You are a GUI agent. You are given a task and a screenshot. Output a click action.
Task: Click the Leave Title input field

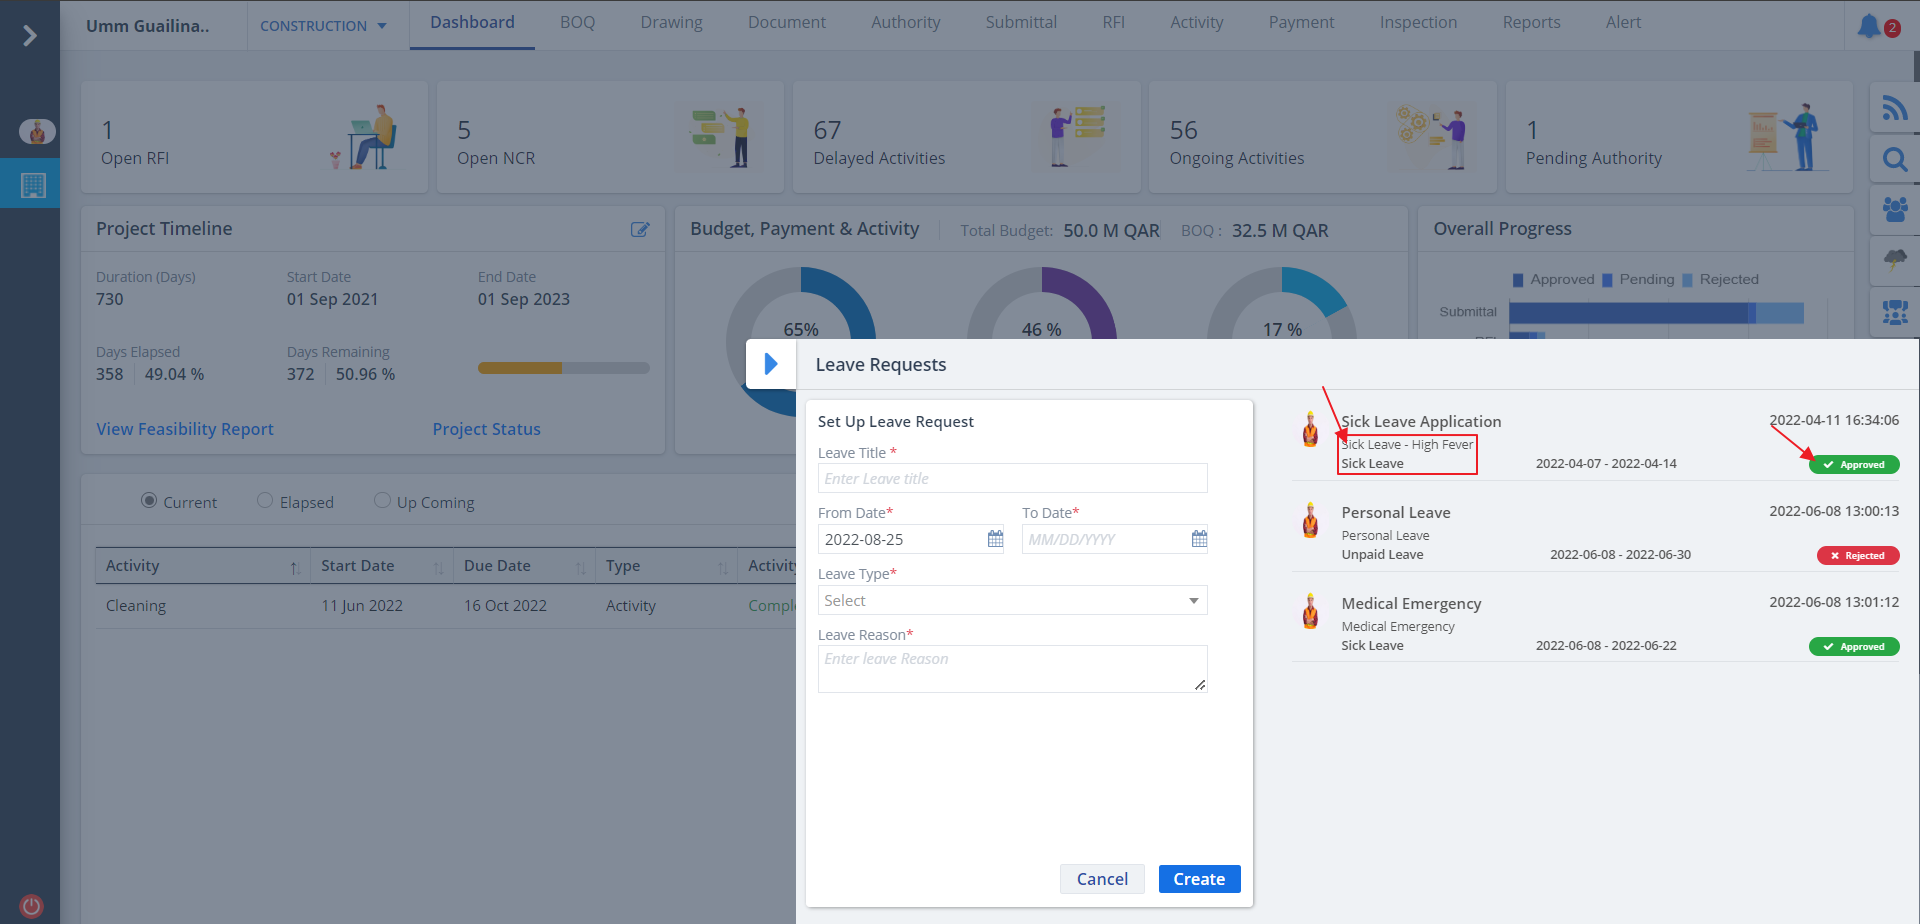point(1012,479)
